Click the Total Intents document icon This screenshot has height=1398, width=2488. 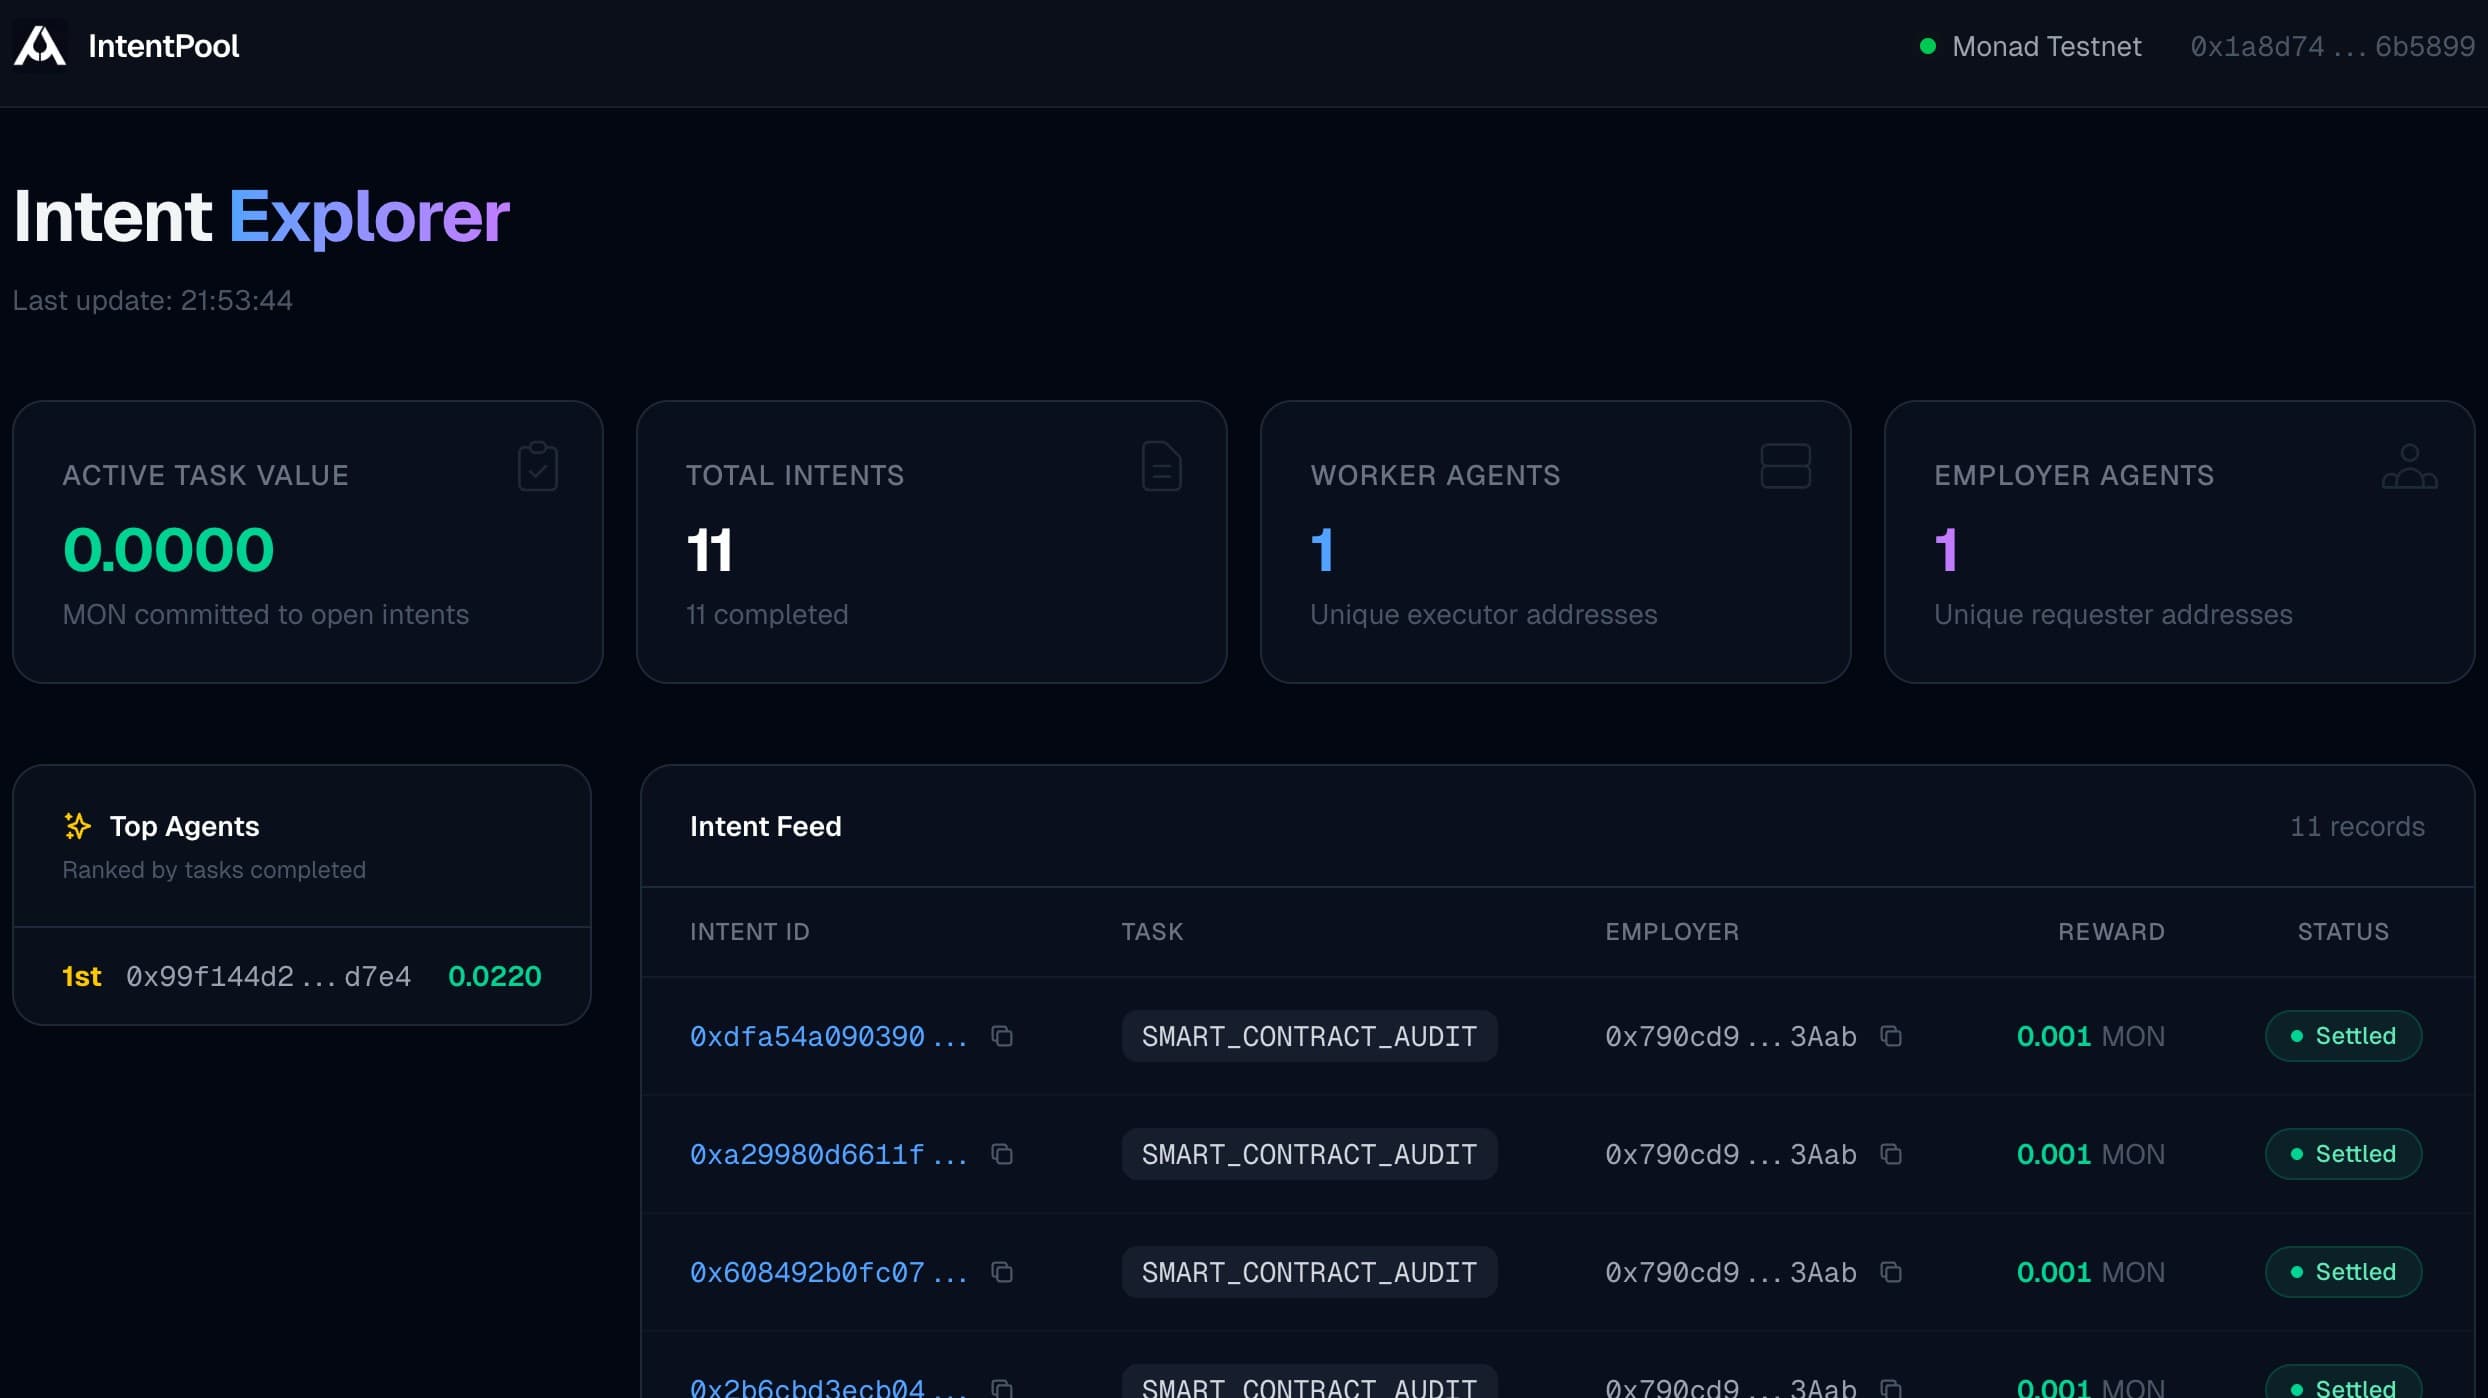pos(1161,466)
